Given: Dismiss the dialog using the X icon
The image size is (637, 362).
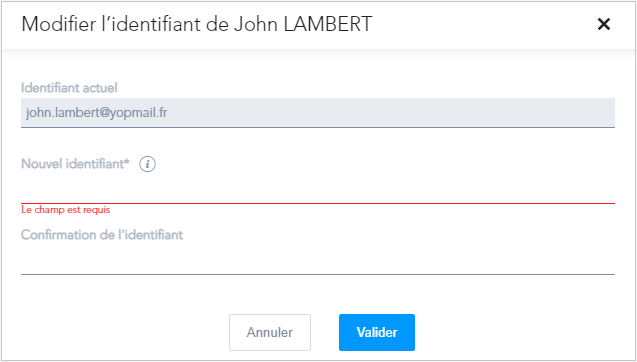Looking at the screenshot, I should (604, 24).
